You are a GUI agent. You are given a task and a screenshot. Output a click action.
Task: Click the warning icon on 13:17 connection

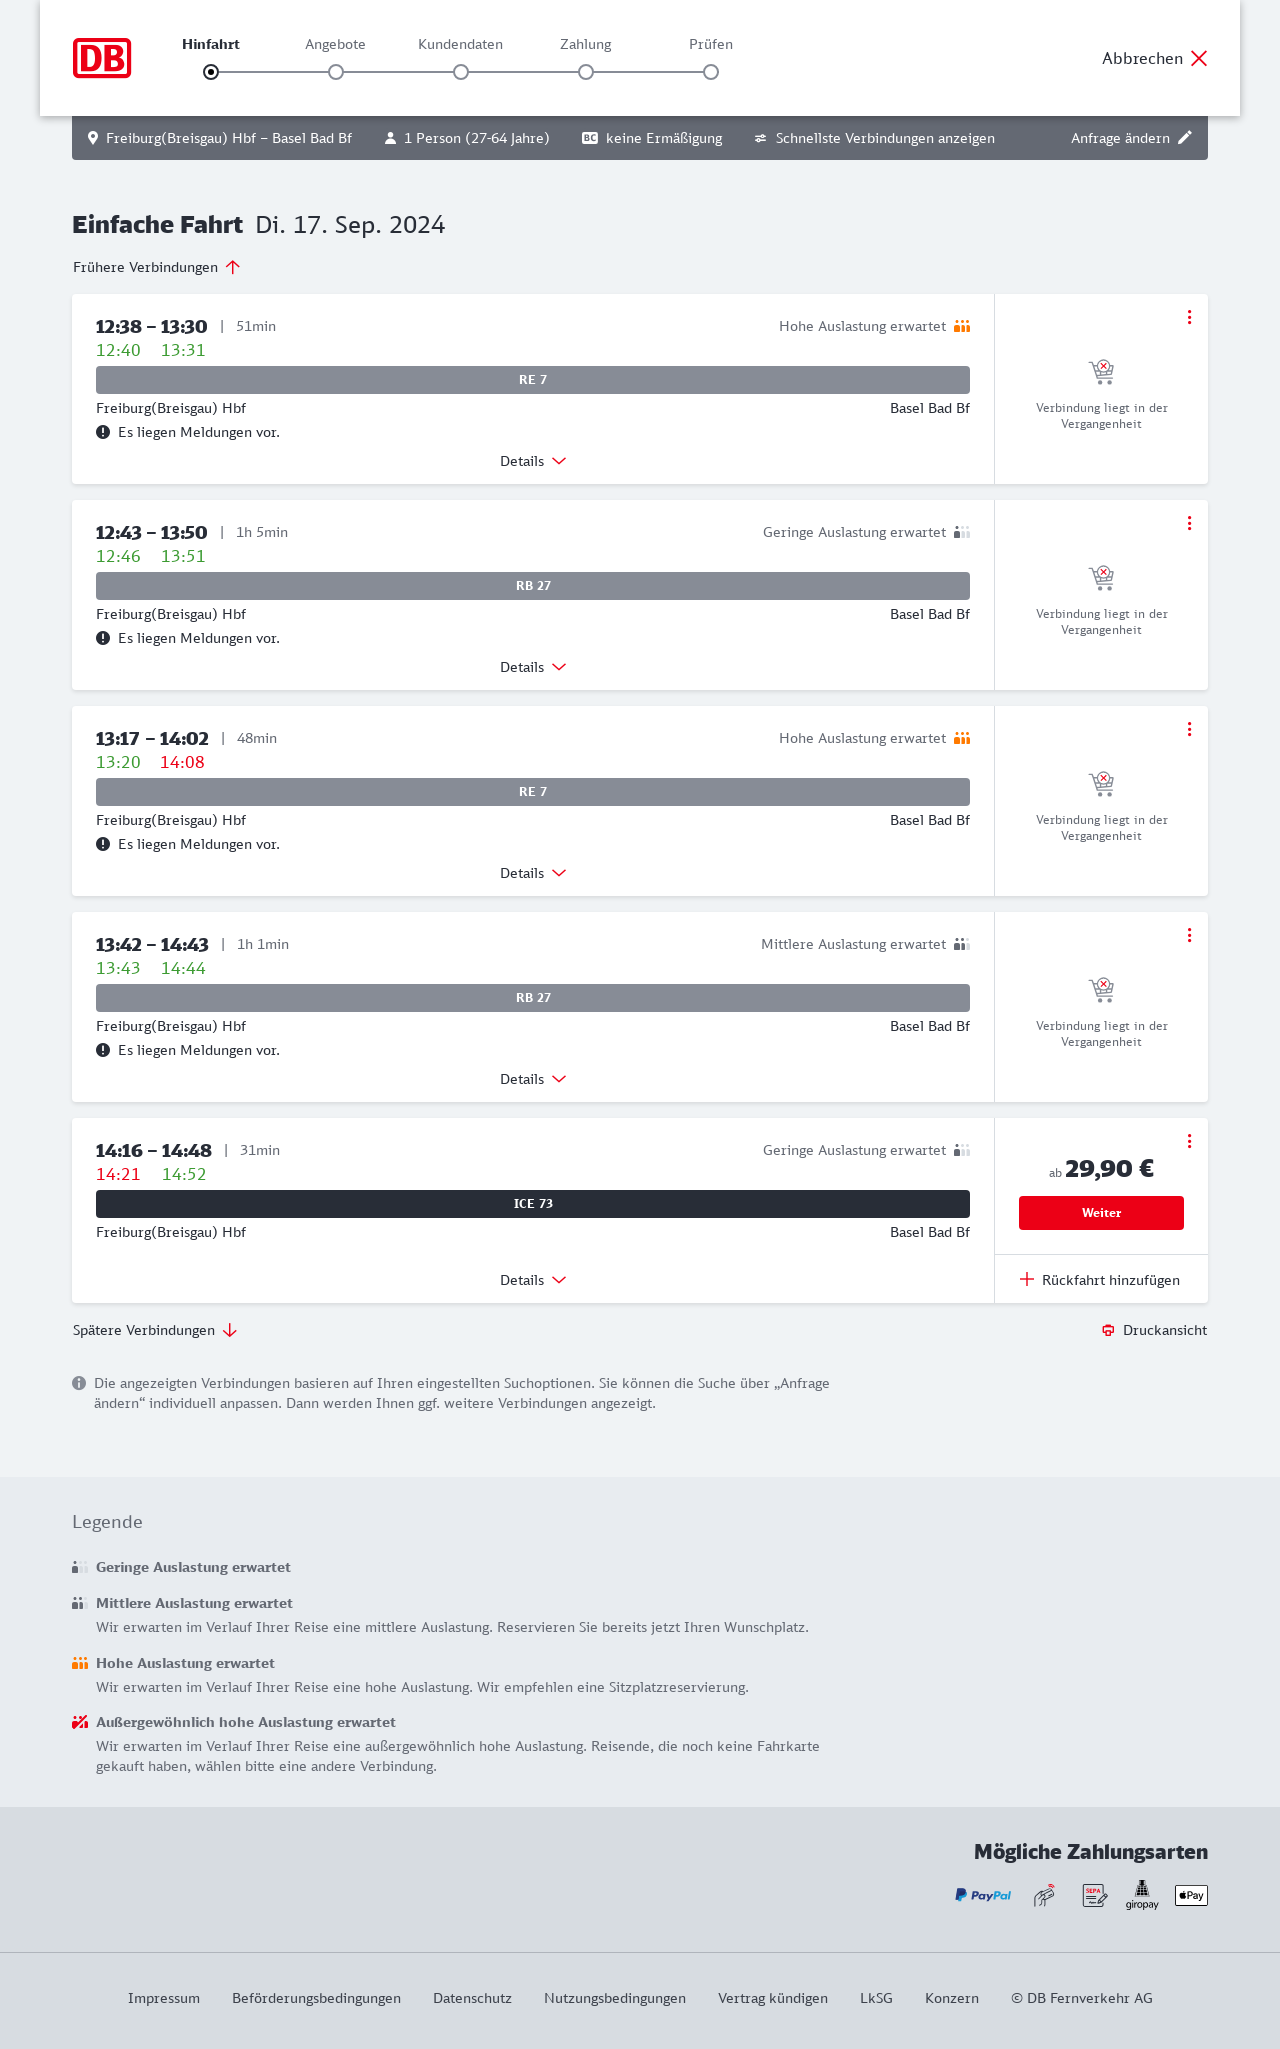tap(103, 844)
